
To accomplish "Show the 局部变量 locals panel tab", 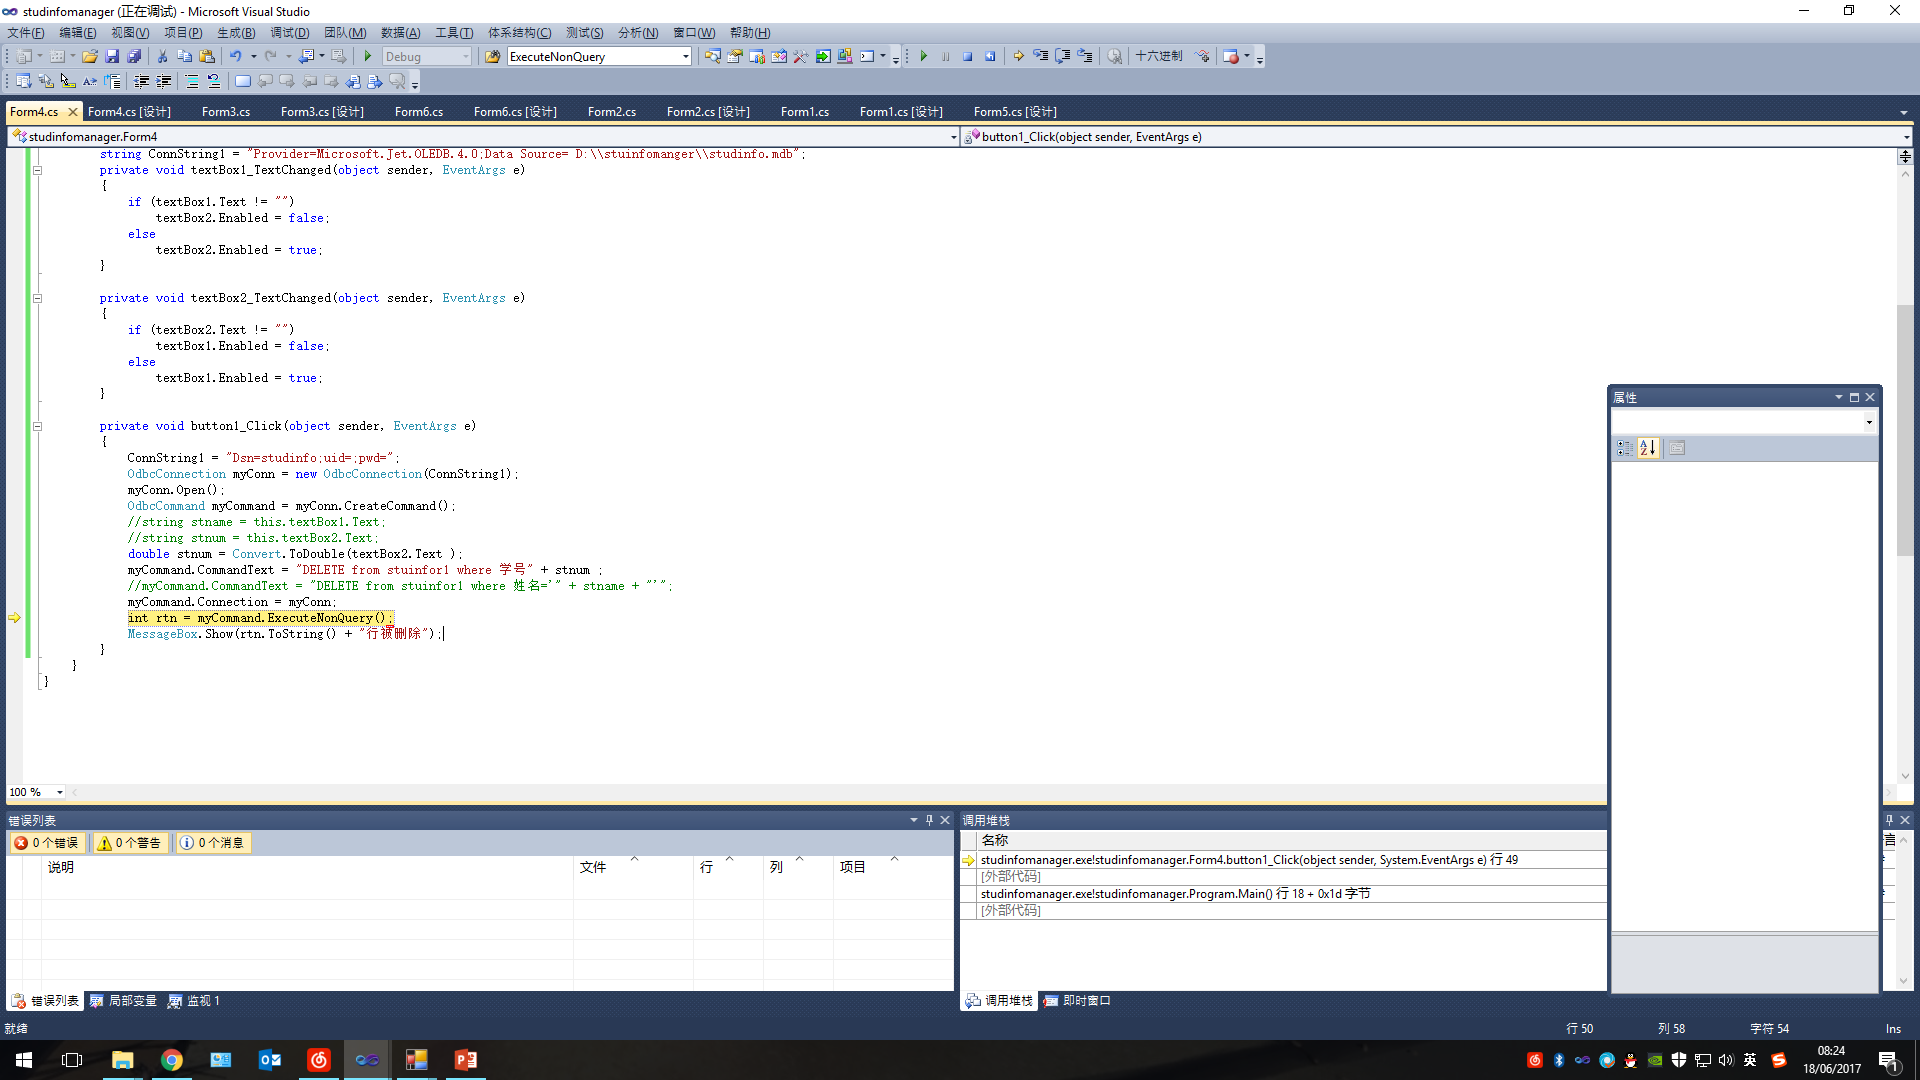I will 123,1001.
